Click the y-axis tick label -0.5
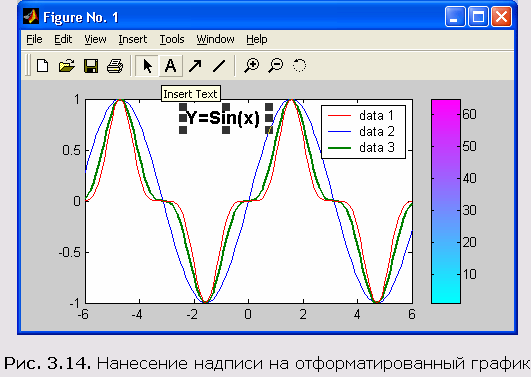This screenshot has height=377, width=531. coord(69,252)
